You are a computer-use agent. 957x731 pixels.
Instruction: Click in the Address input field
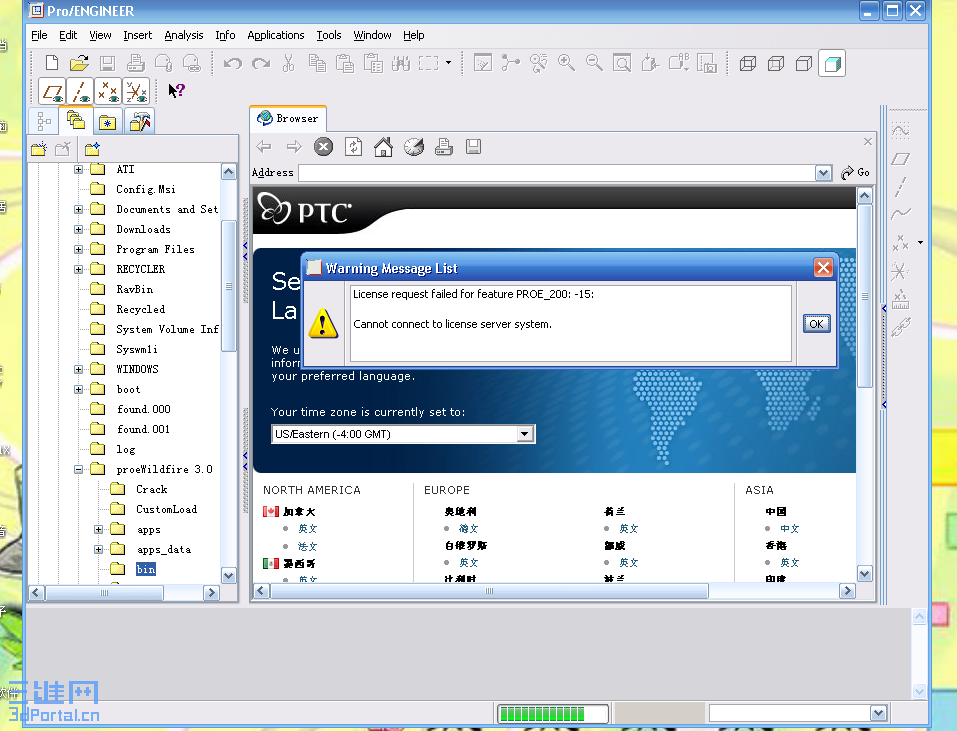point(556,173)
